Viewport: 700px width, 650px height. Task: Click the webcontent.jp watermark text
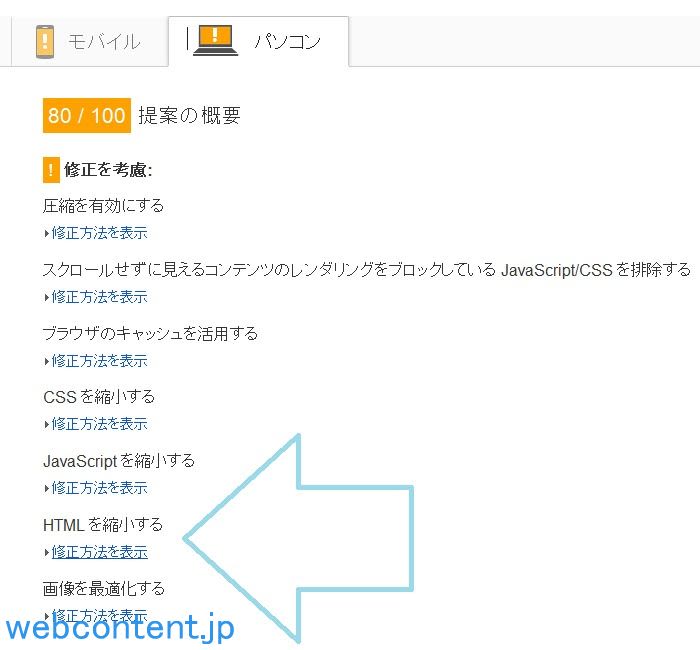click(x=119, y=629)
